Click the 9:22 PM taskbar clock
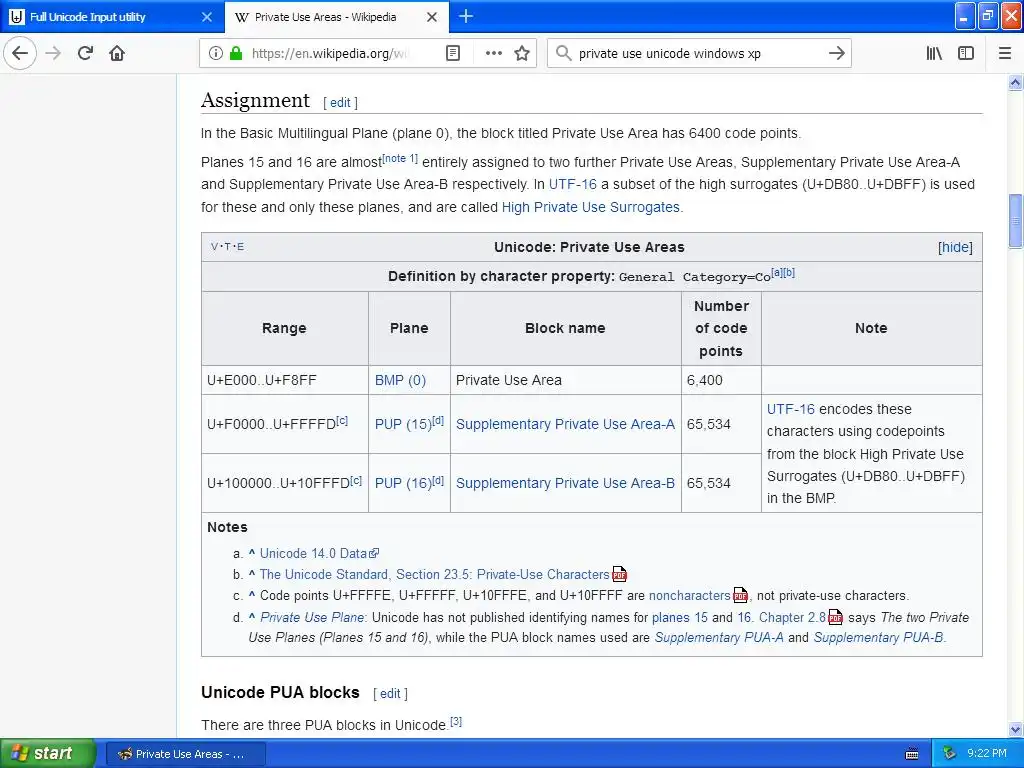The image size is (1024, 768). tap(987, 754)
